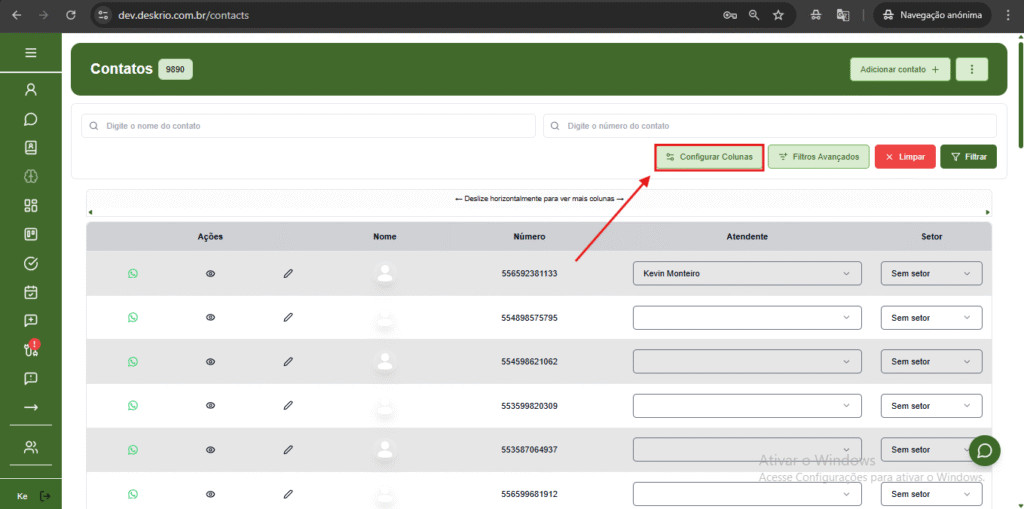Viewport: 1024px width, 509px height.
Task: Open the hamburger menu in sidebar
Action: pos(30,53)
